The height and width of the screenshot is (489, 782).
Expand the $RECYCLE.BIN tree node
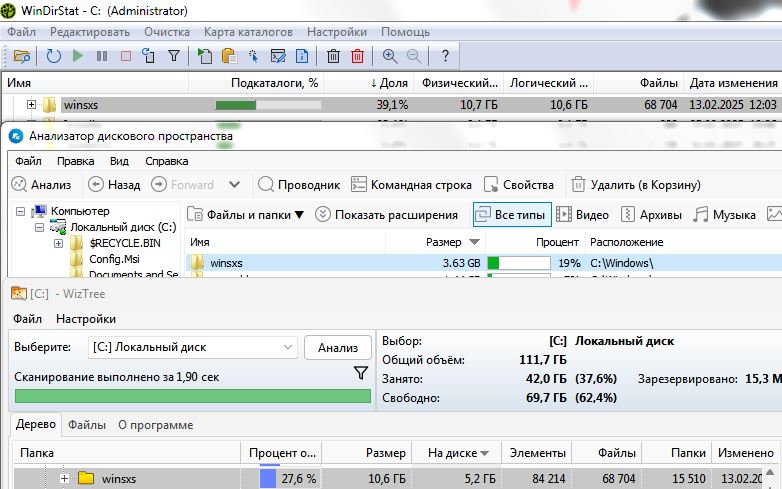click(58, 243)
